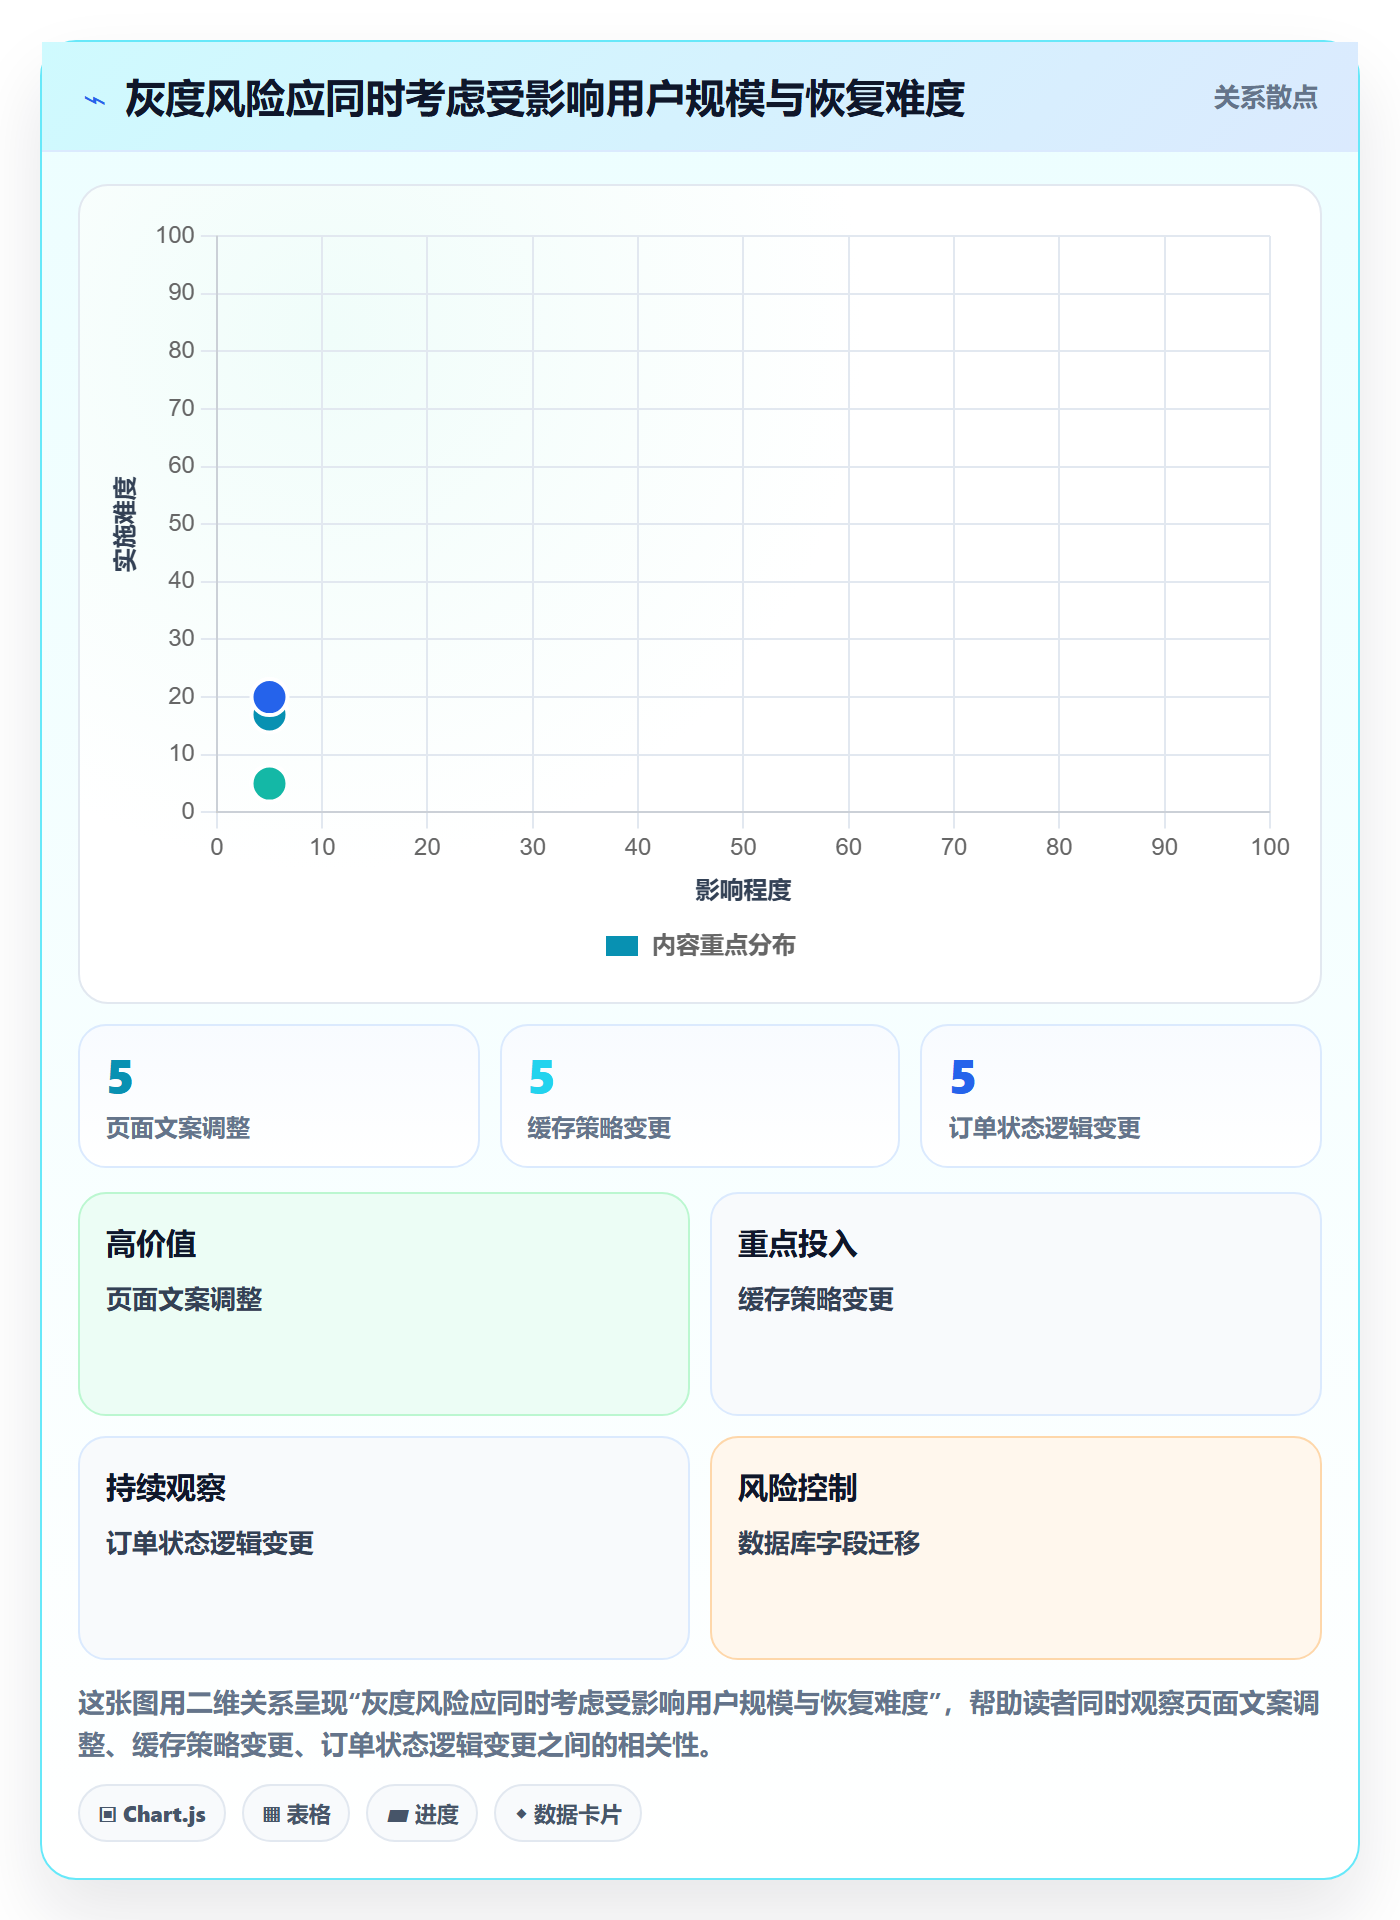The height and width of the screenshot is (1920, 1400).
Task: Select the 缓存策略变更 stat card label
Action: (x=599, y=1128)
